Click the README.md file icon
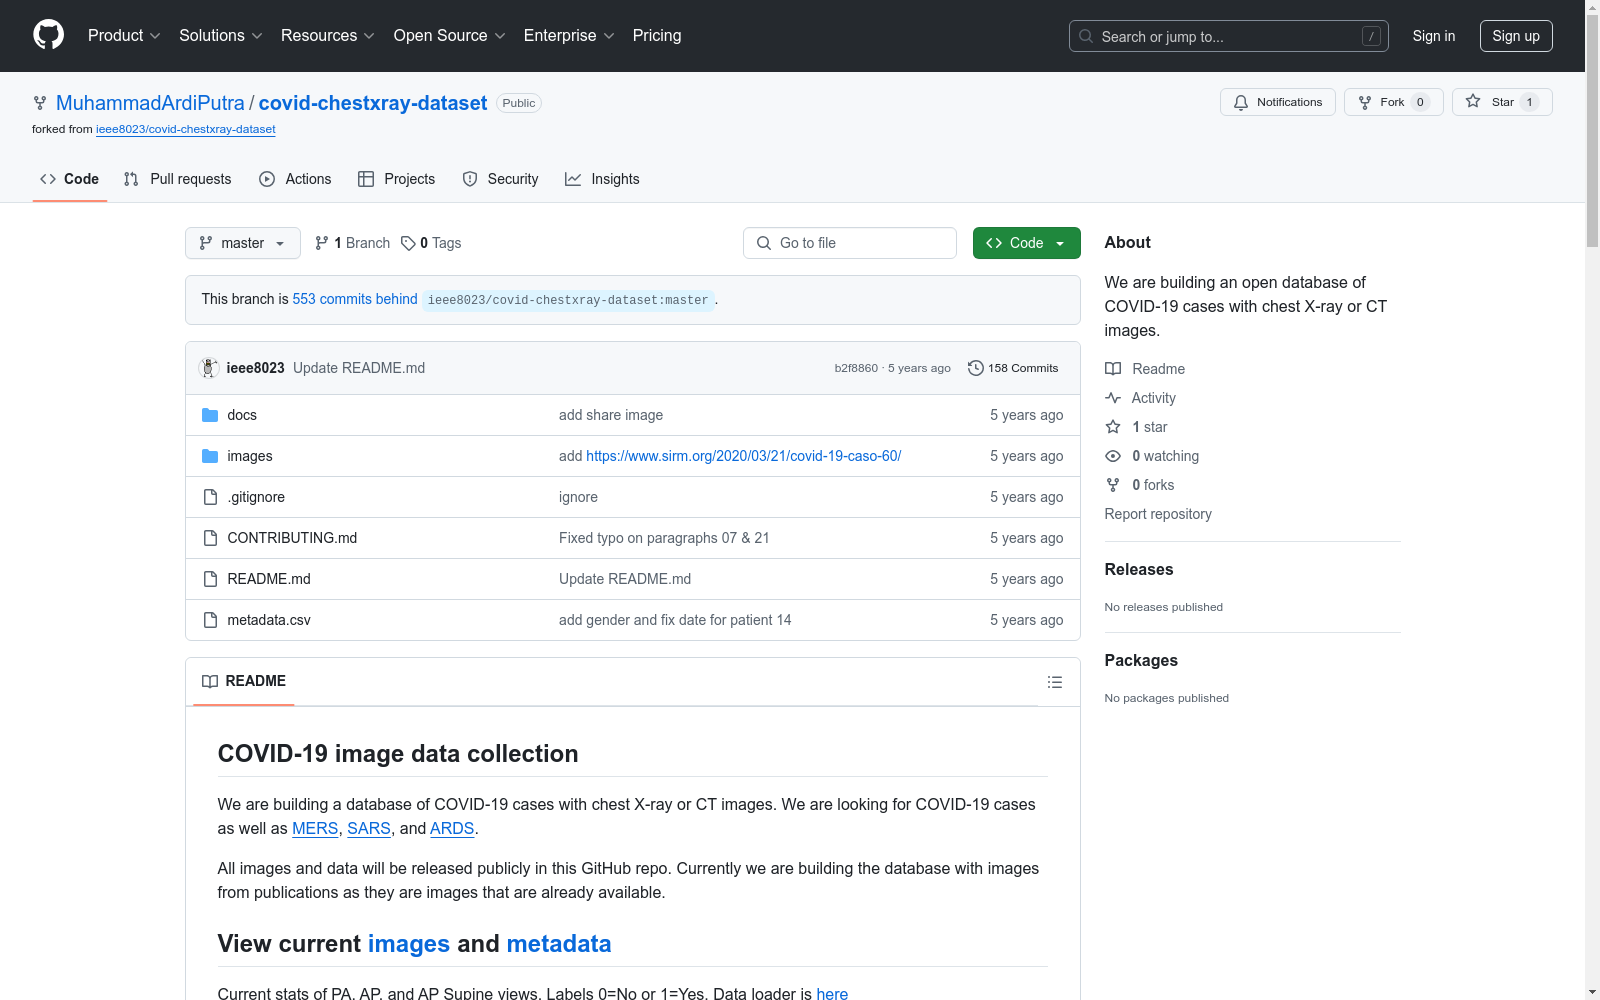 coord(210,579)
